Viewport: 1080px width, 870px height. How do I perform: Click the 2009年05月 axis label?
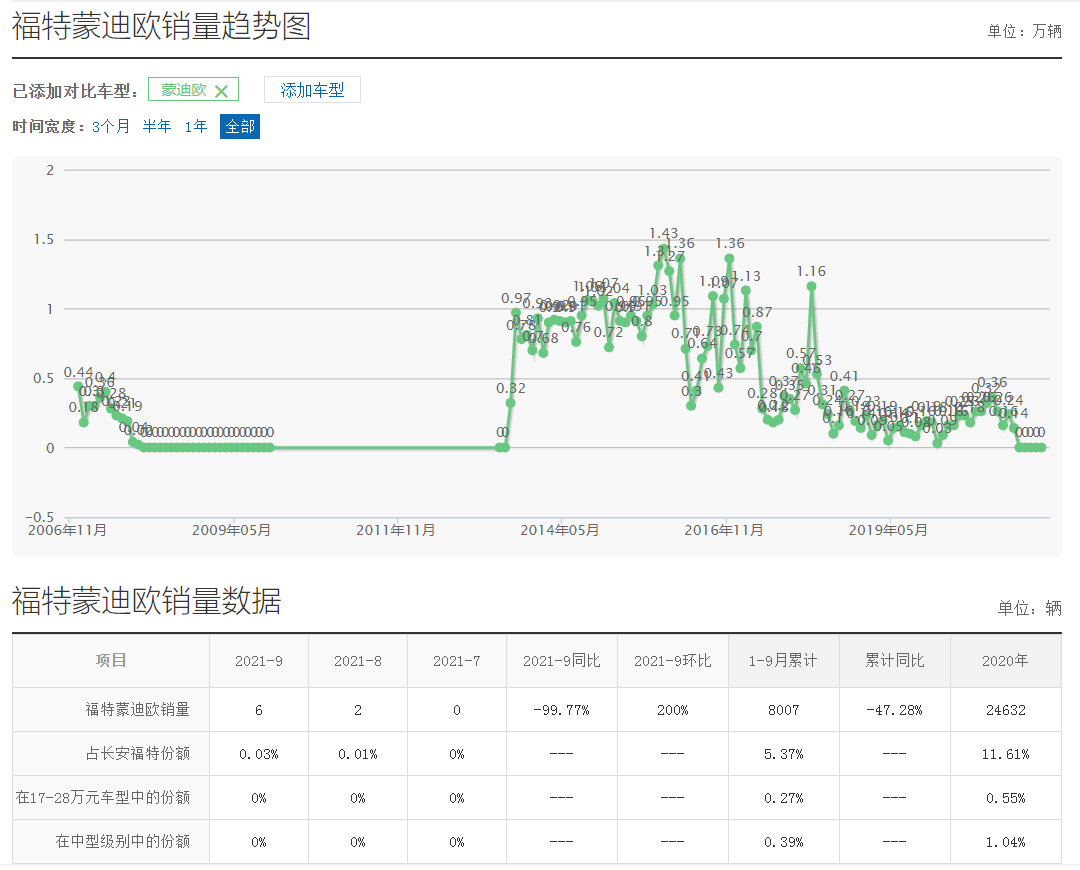click(231, 530)
